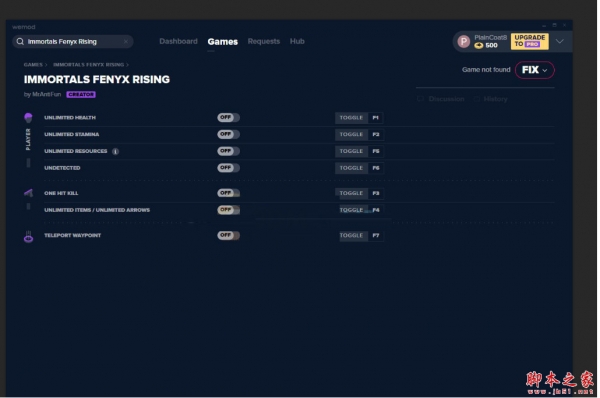Click the PlainCoat8 username

[491, 38]
